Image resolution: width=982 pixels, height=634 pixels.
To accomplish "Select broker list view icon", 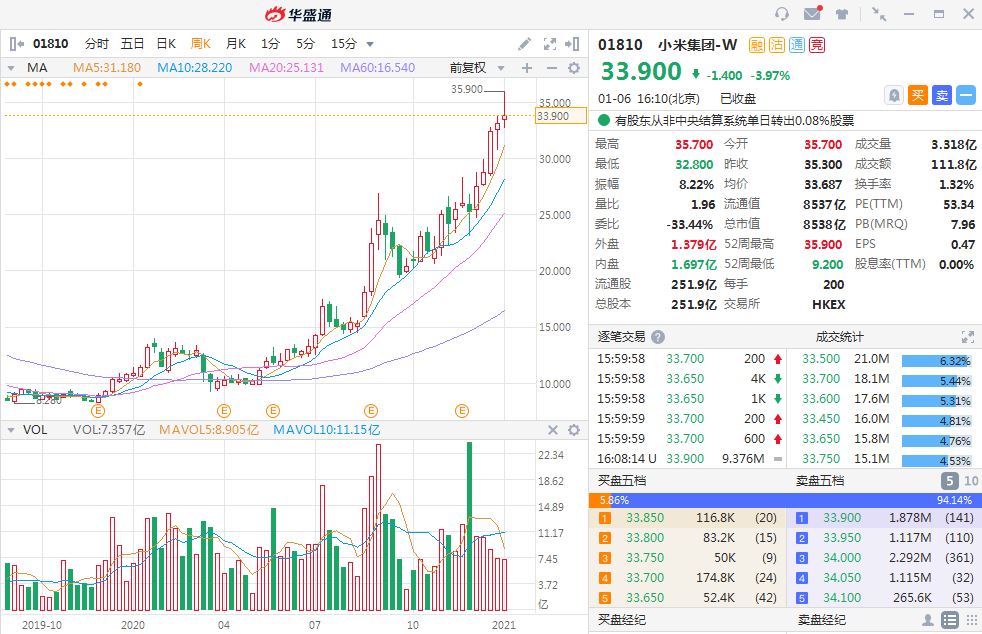I will pyautogui.click(x=950, y=620).
